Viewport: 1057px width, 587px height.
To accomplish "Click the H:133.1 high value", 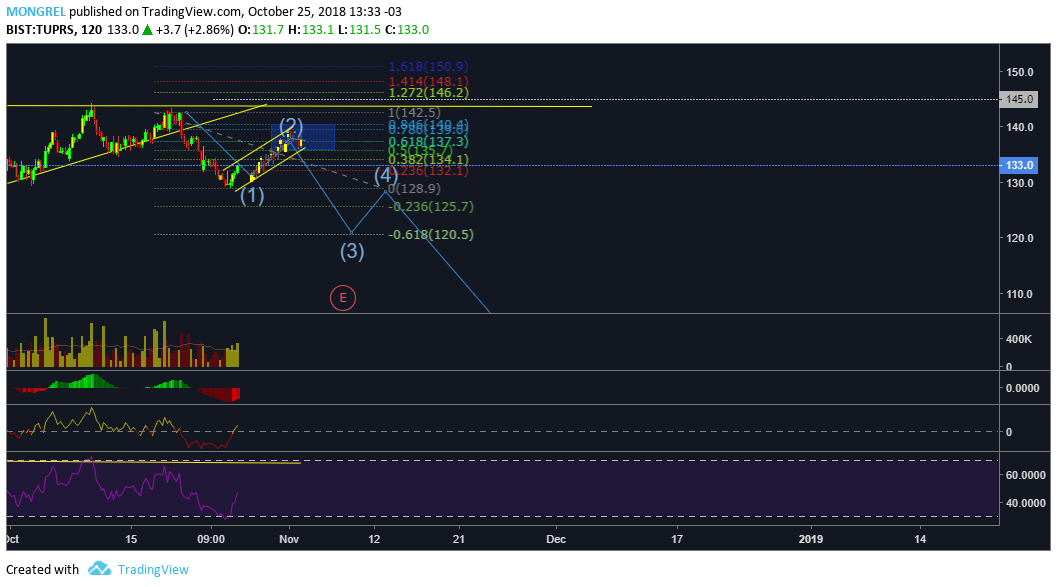I will (x=311, y=30).
